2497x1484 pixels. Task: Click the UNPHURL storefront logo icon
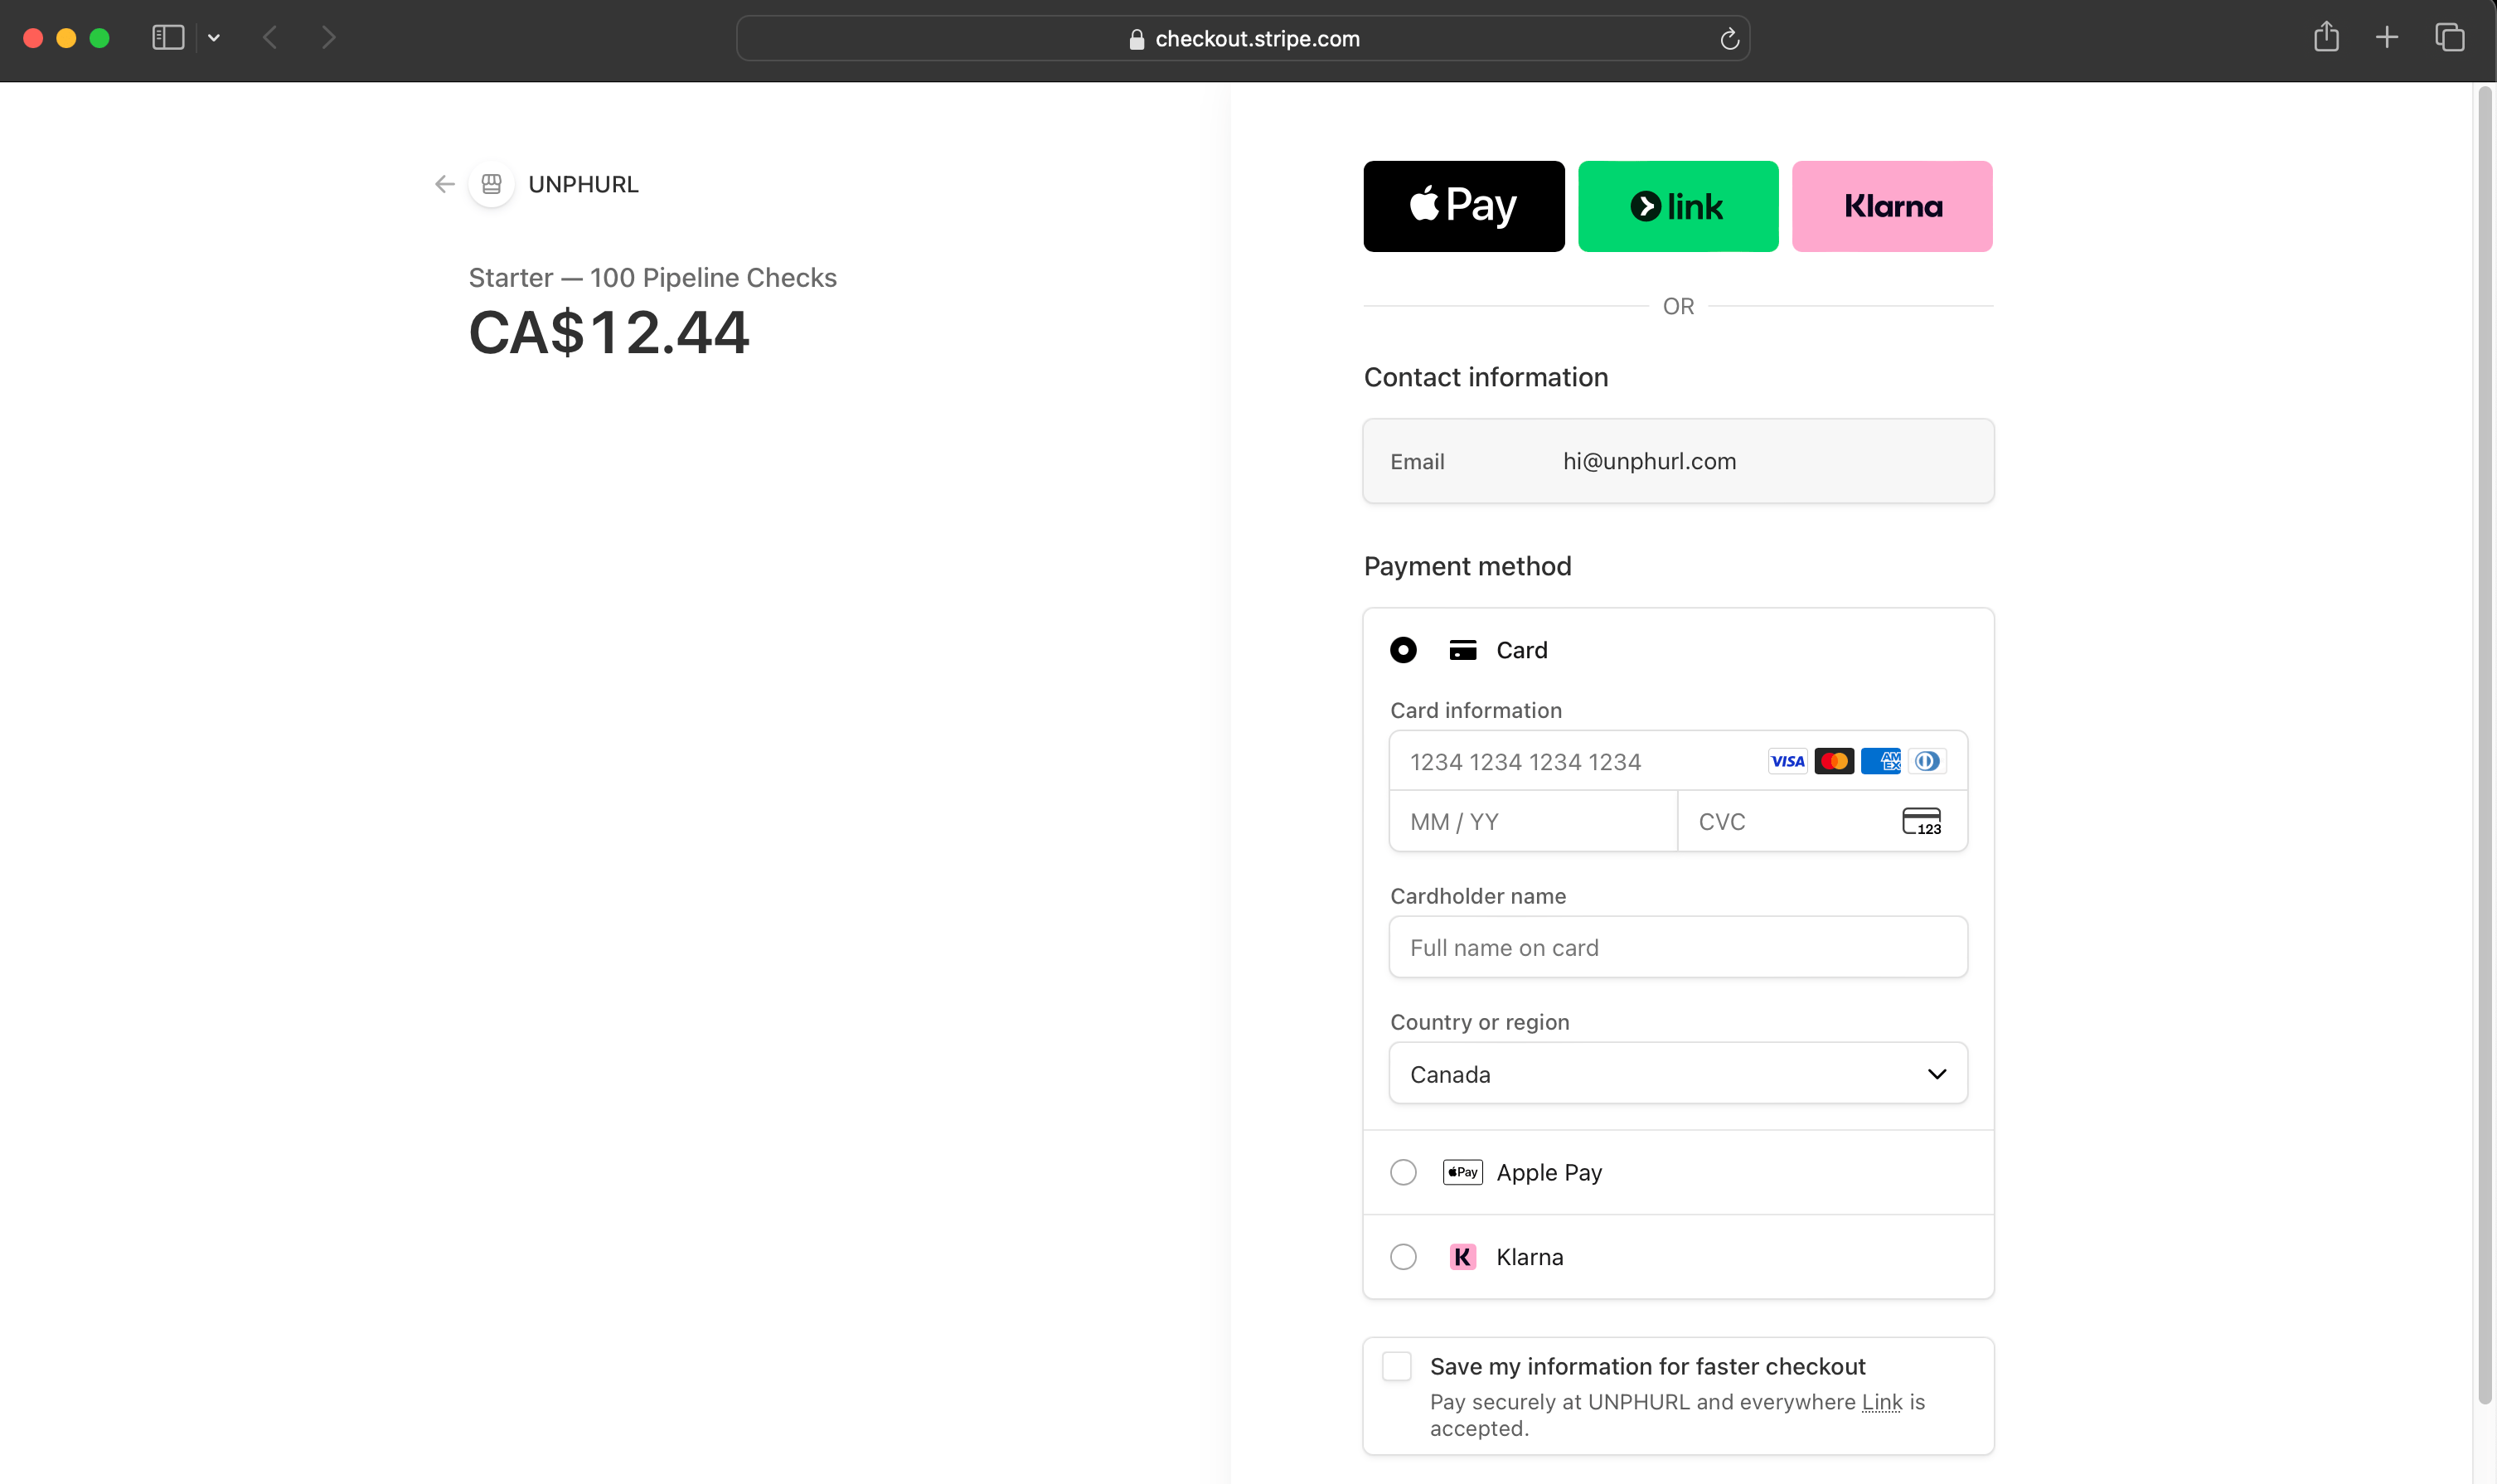(x=492, y=184)
